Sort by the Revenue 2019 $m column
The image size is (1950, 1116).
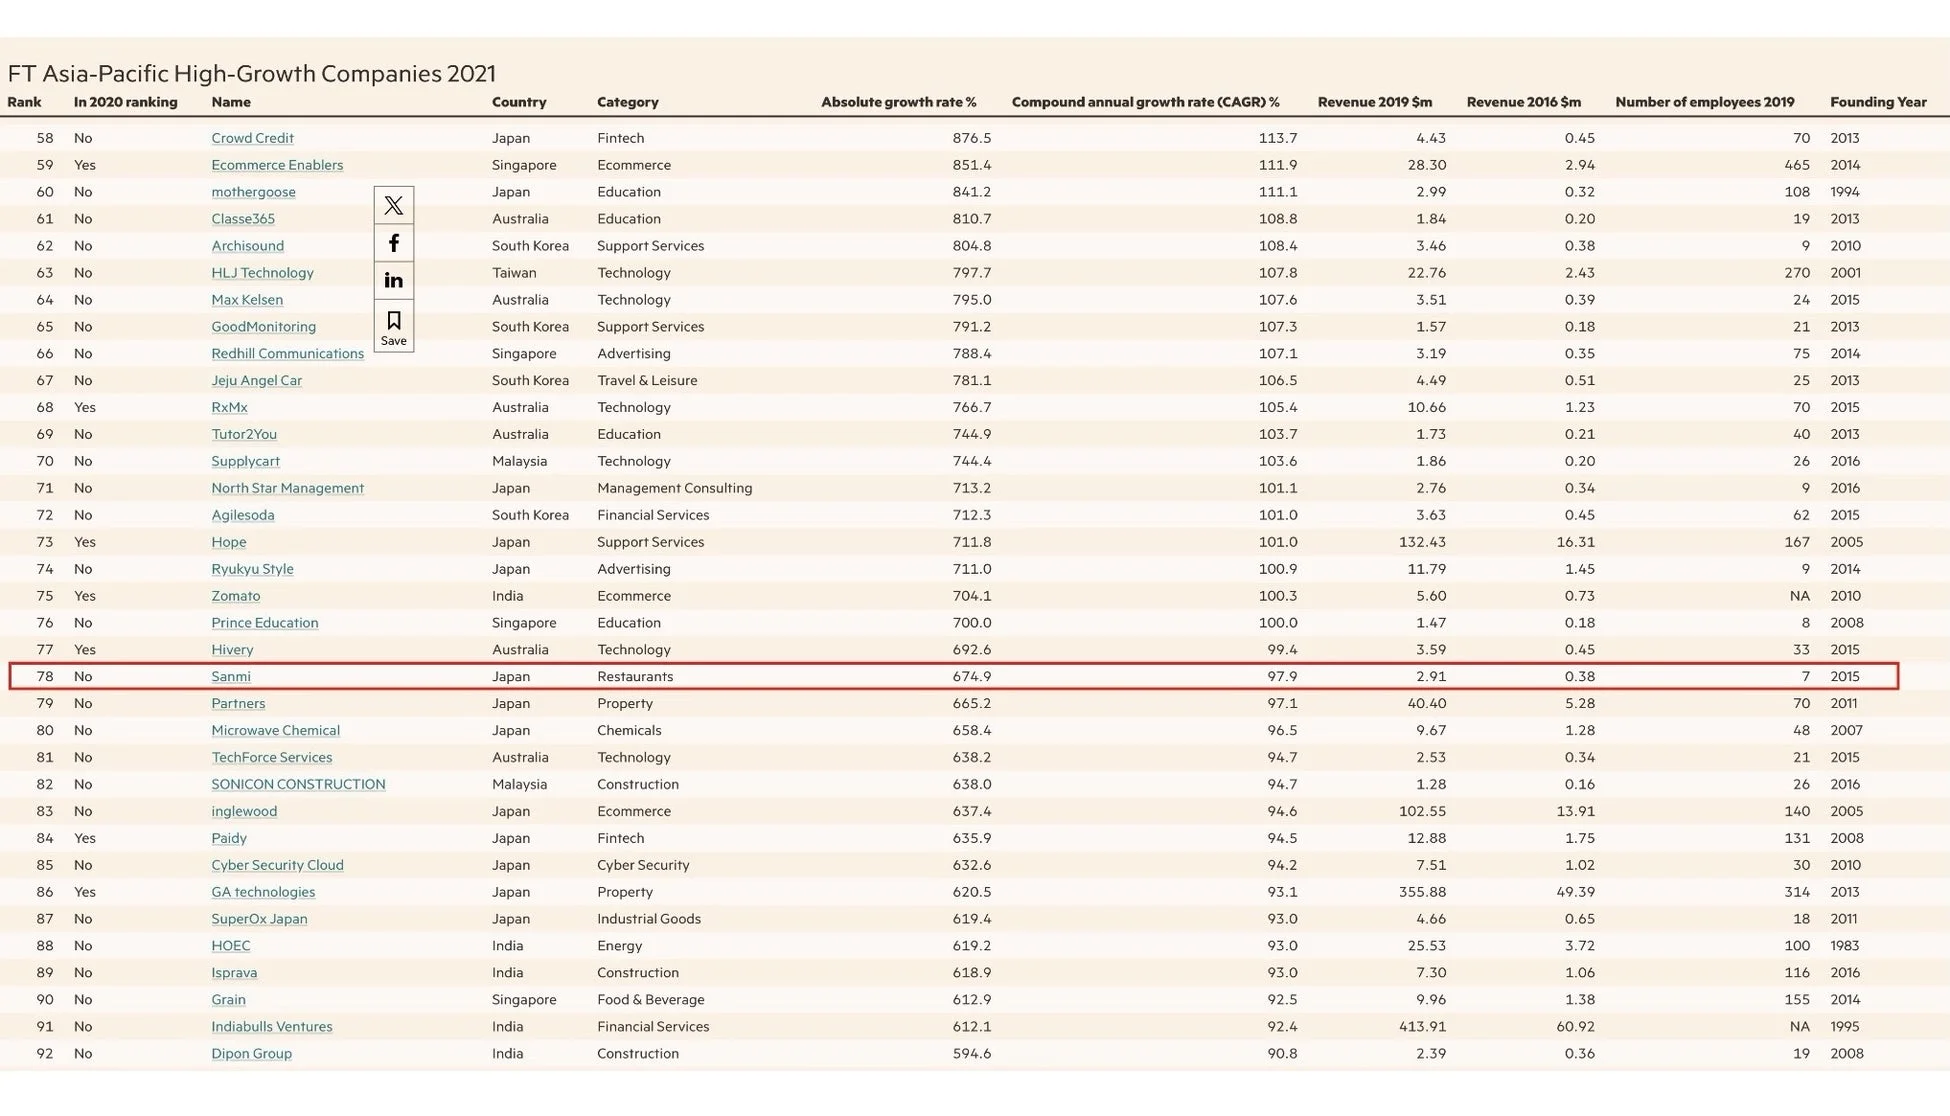[1374, 102]
